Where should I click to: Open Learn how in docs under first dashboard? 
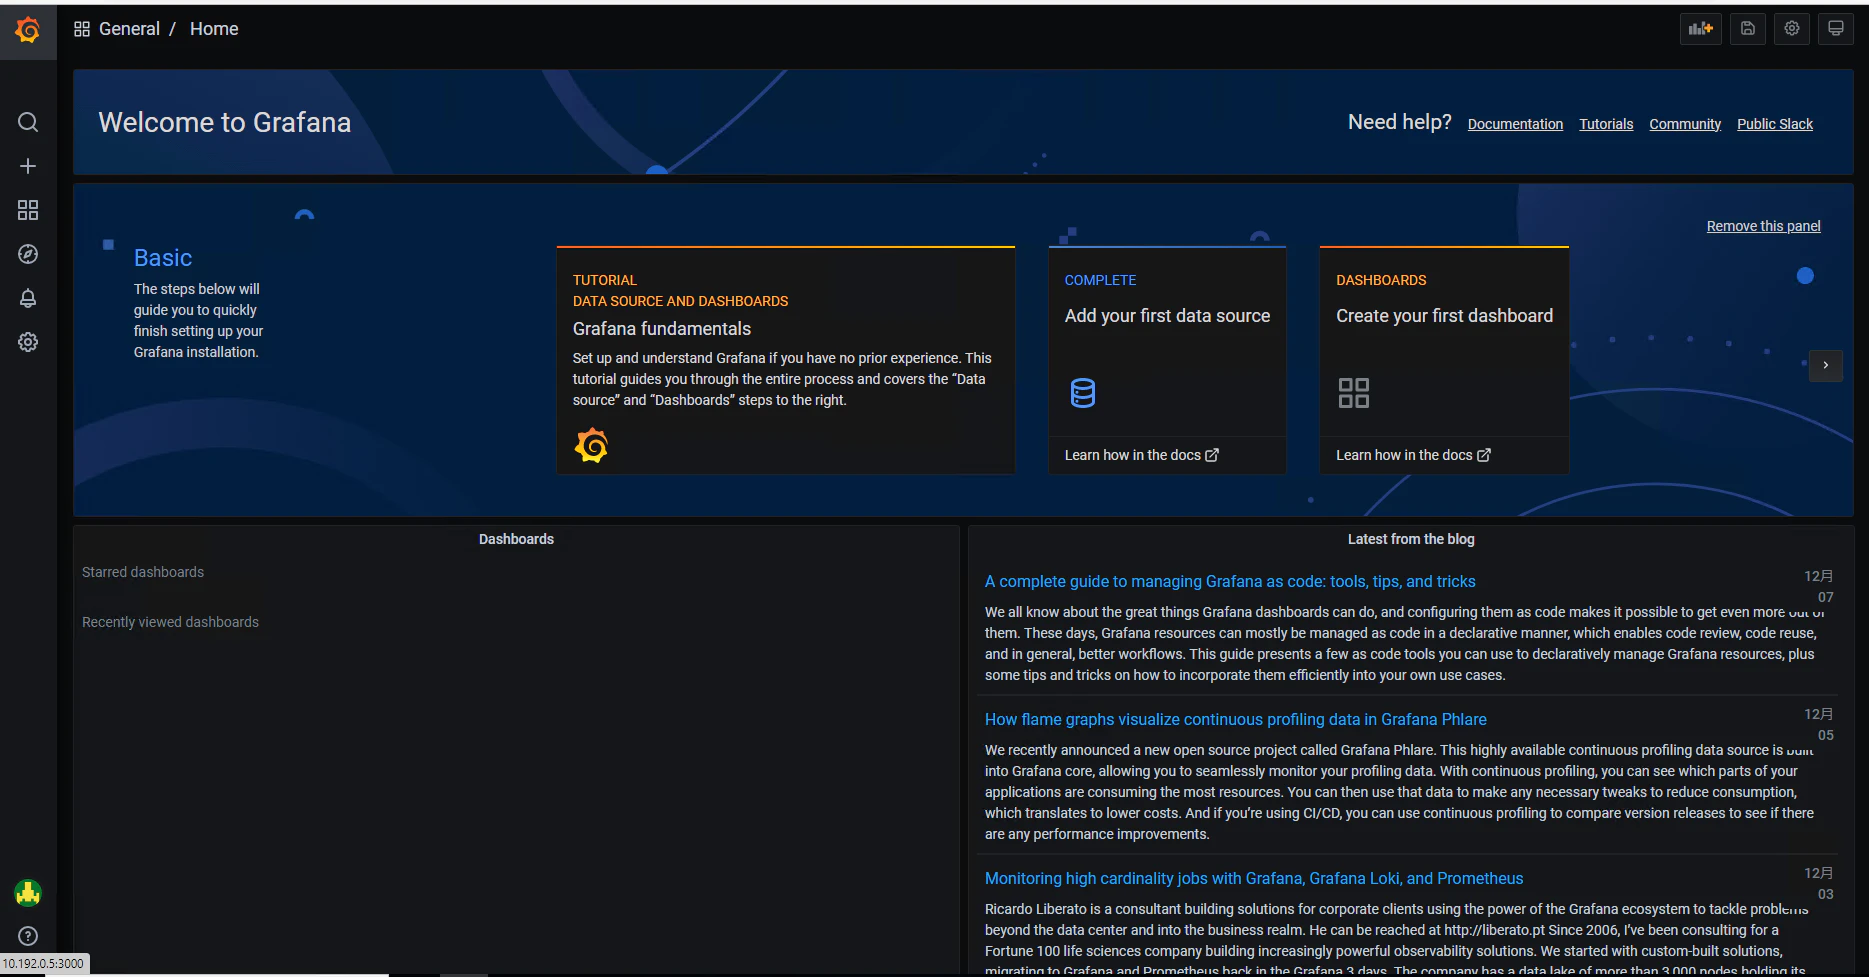[x=1413, y=455]
